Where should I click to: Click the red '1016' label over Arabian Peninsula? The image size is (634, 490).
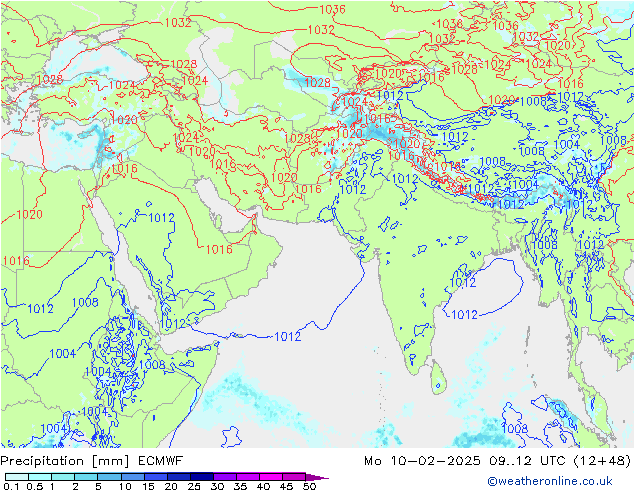[x=219, y=249]
